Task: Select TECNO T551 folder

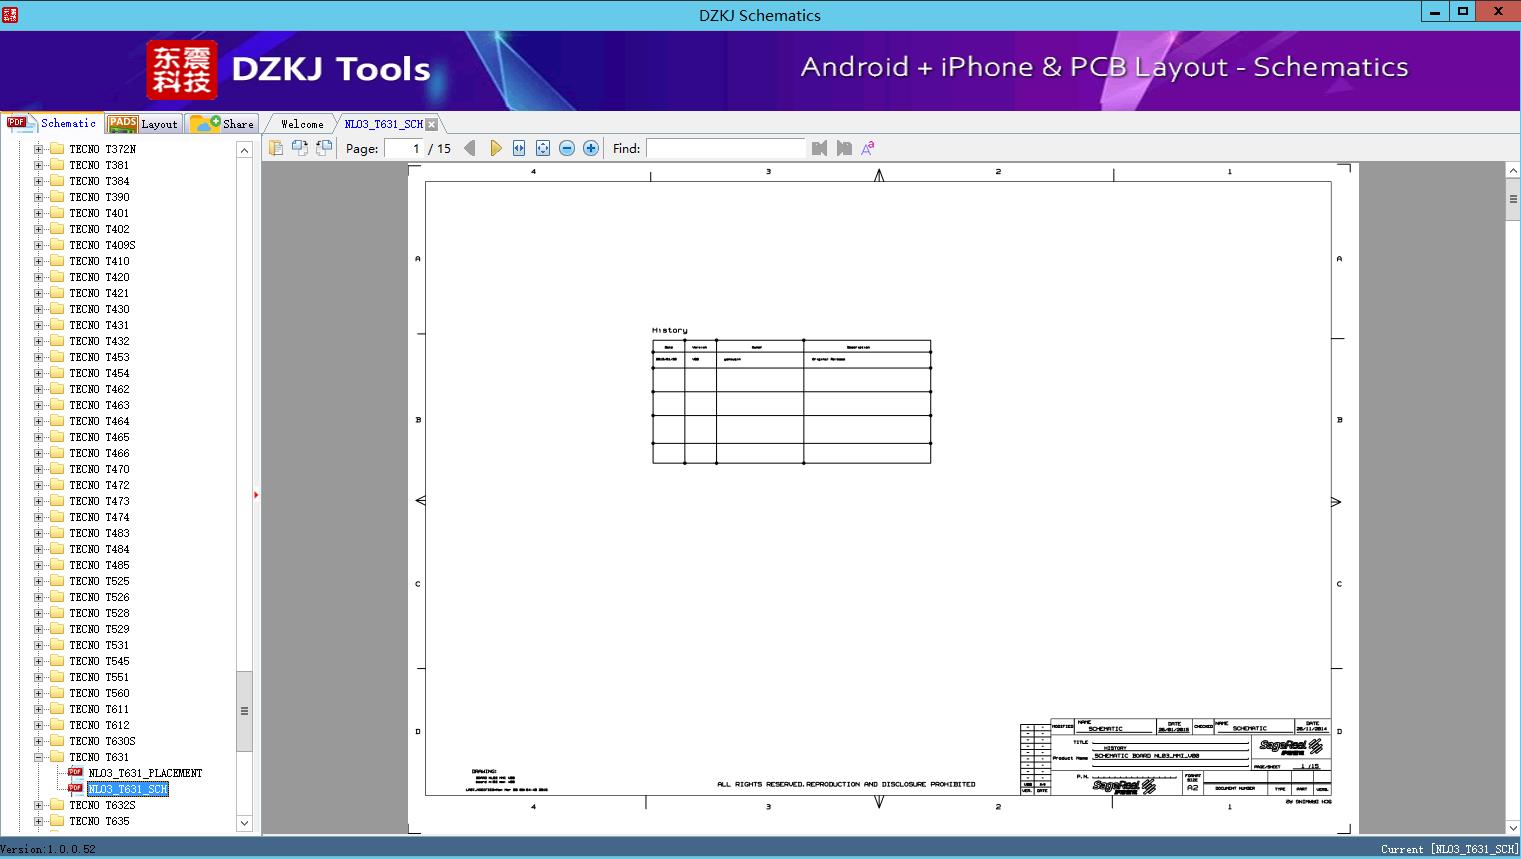Action: 99,677
